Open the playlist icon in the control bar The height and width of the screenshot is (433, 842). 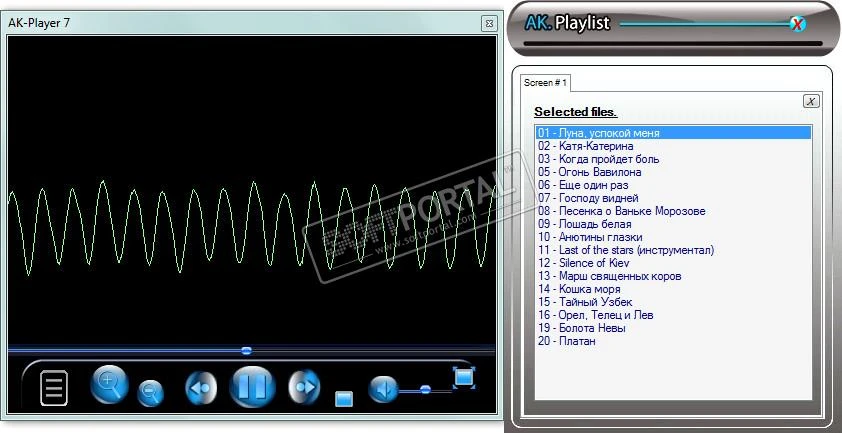click(x=54, y=387)
